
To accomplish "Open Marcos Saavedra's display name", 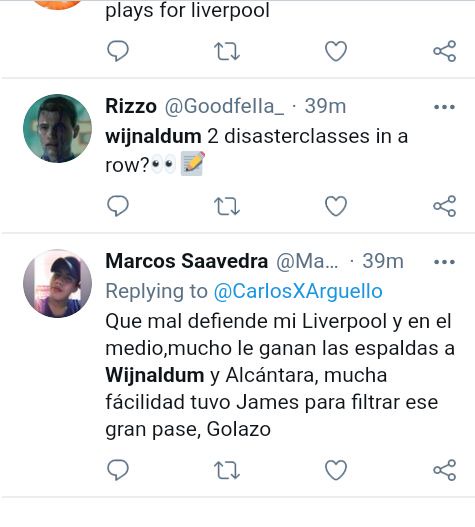I will click(x=187, y=261).
